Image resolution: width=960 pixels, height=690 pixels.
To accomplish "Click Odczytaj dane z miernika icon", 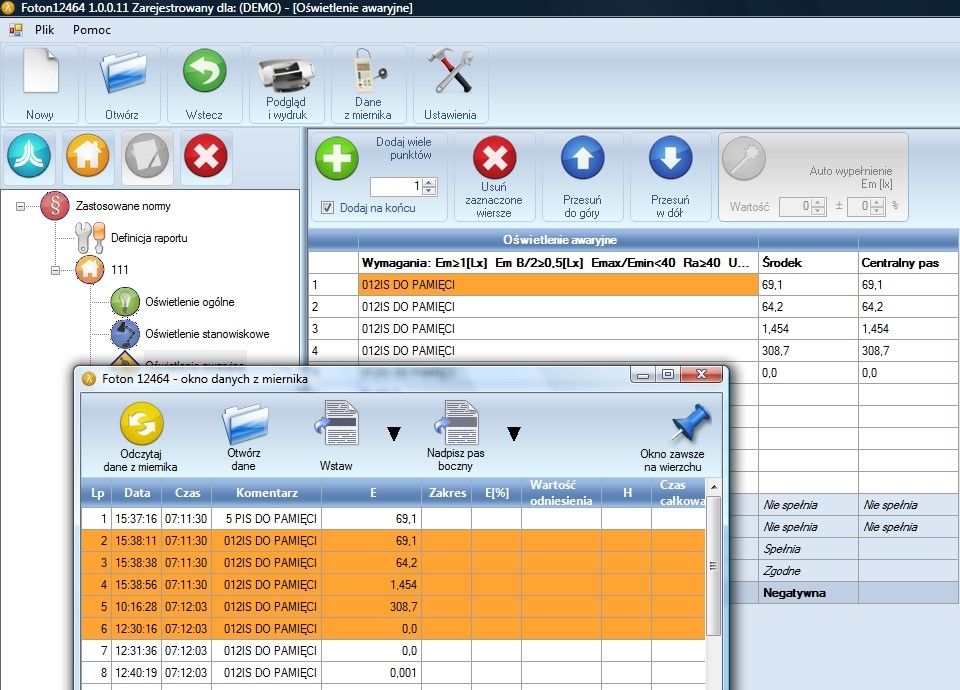I will tap(141, 424).
